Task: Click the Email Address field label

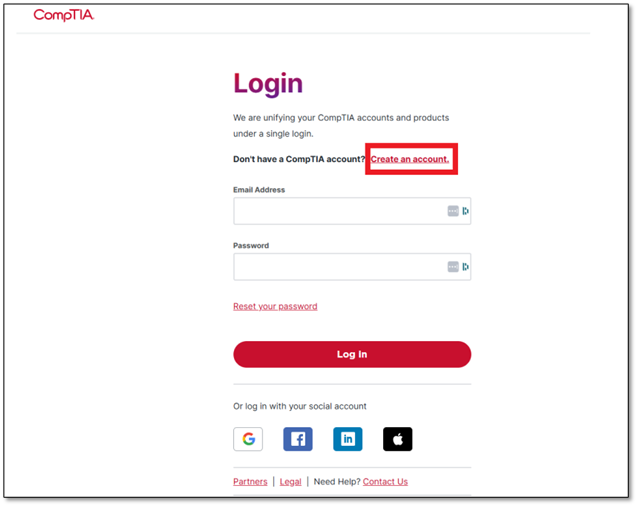Action: [259, 190]
